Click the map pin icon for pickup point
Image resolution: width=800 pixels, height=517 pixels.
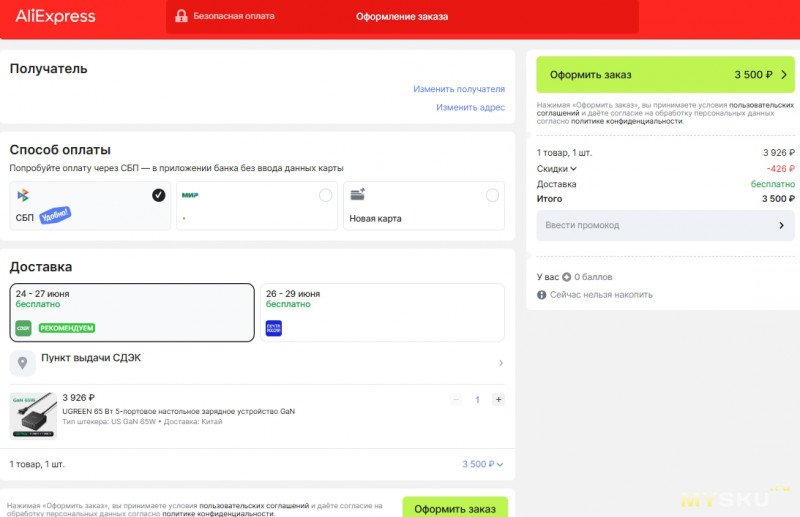click(x=22, y=363)
